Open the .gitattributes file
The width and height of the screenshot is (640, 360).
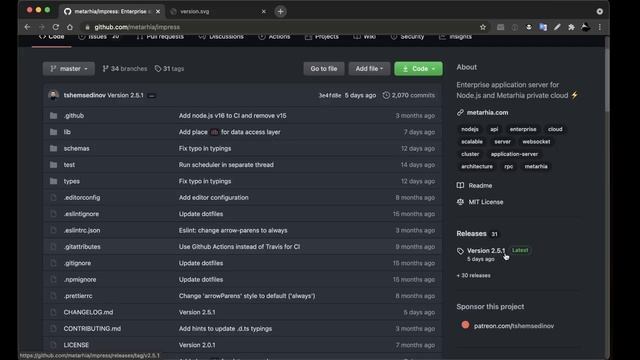click(82, 247)
